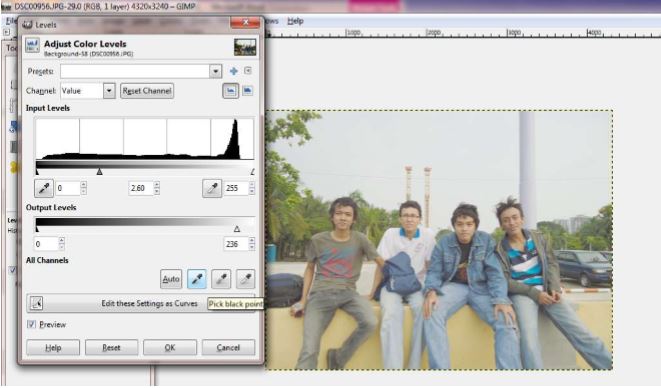Click the input gamma slider triangle
661x388 pixels.
click(x=99, y=172)
